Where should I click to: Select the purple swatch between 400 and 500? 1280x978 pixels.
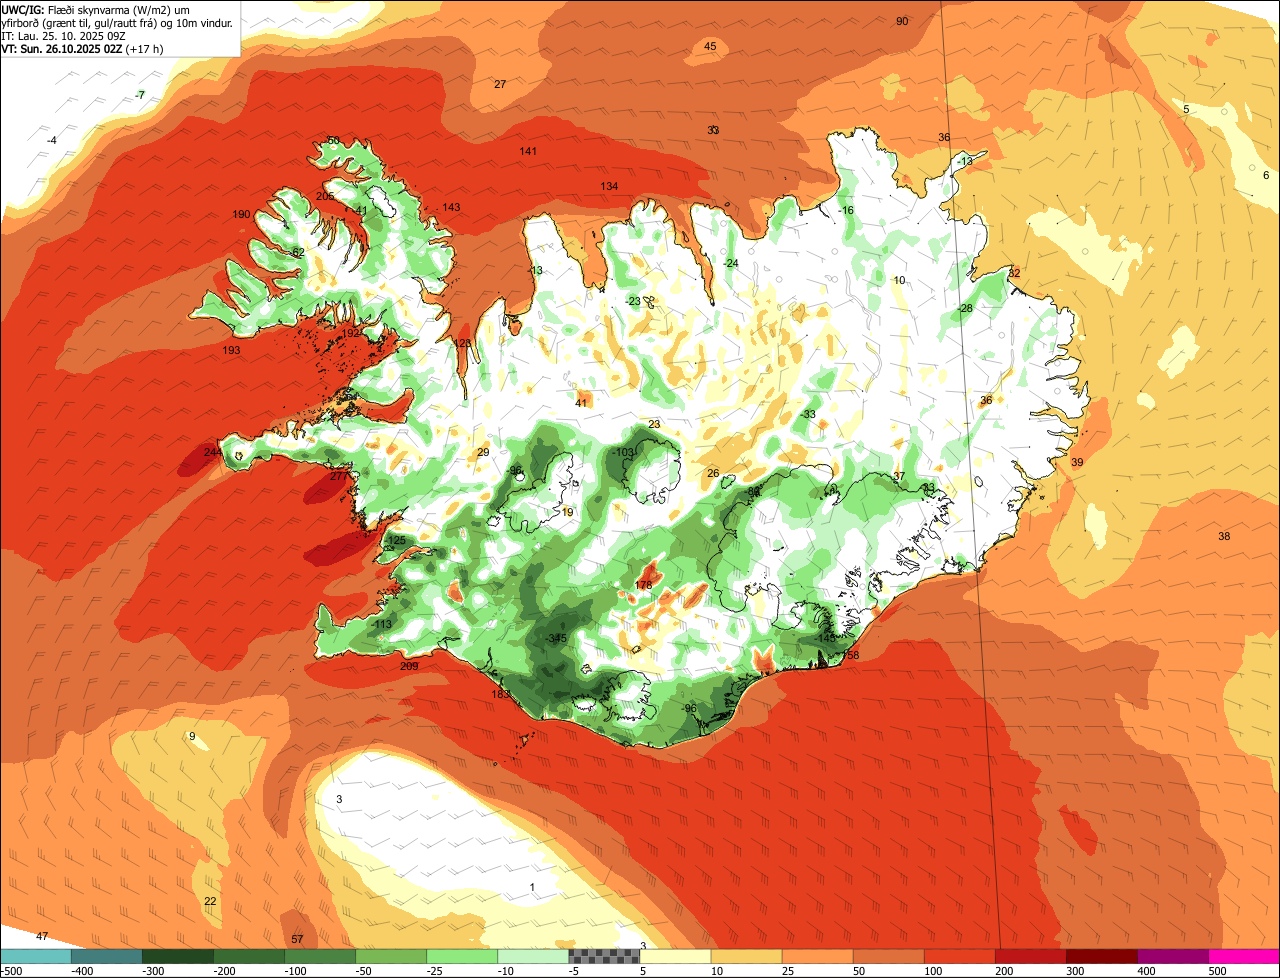pyautogui.click(x=1172, y=956)
